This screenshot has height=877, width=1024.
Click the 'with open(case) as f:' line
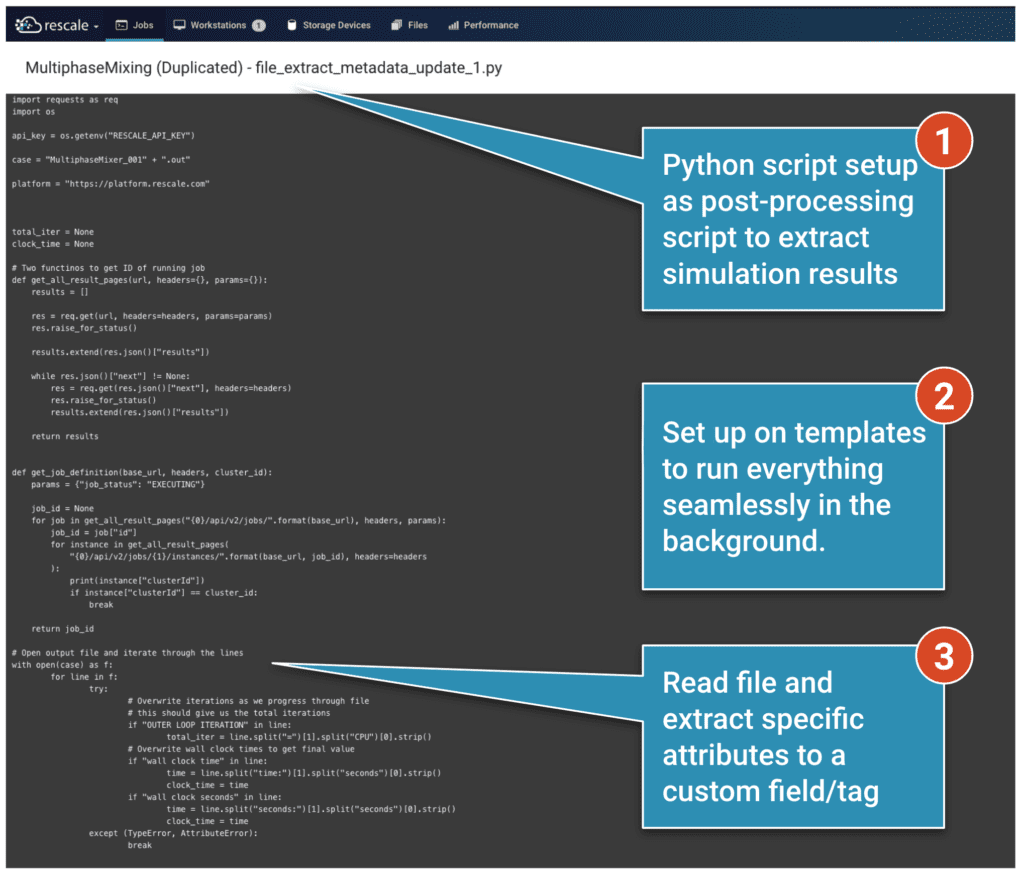[x=62, y=665]
